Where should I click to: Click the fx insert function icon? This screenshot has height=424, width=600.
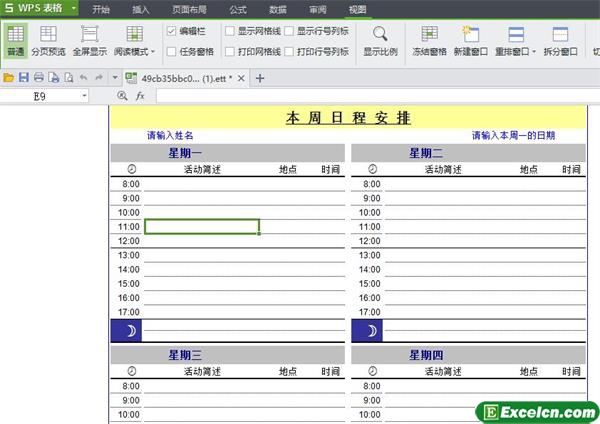[x=140, y=96]
